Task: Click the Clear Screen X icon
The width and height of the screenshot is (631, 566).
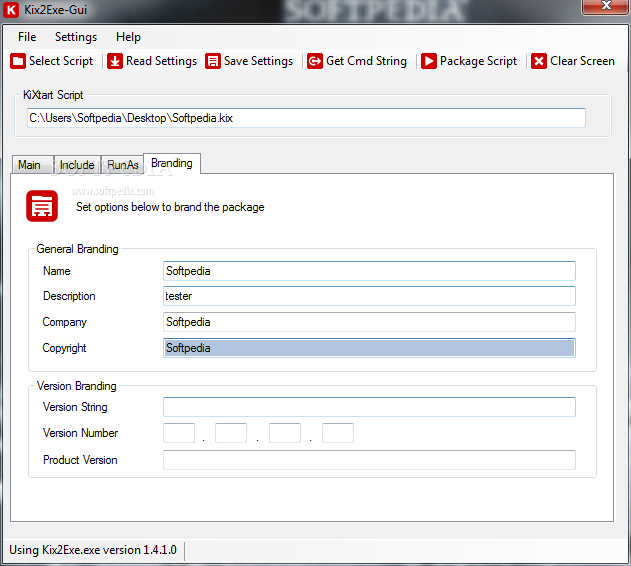Action: [539, 61]
